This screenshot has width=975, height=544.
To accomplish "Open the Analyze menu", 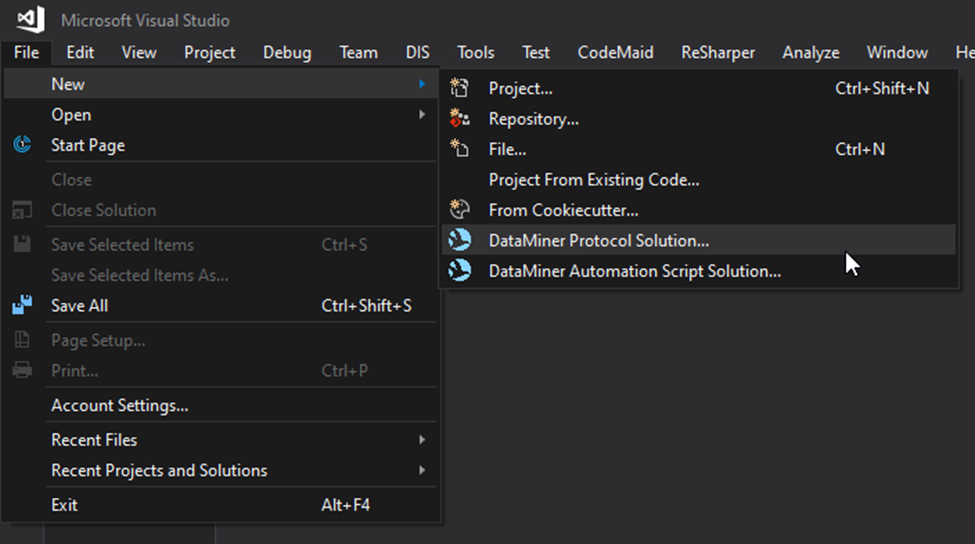I will [811, 52].
